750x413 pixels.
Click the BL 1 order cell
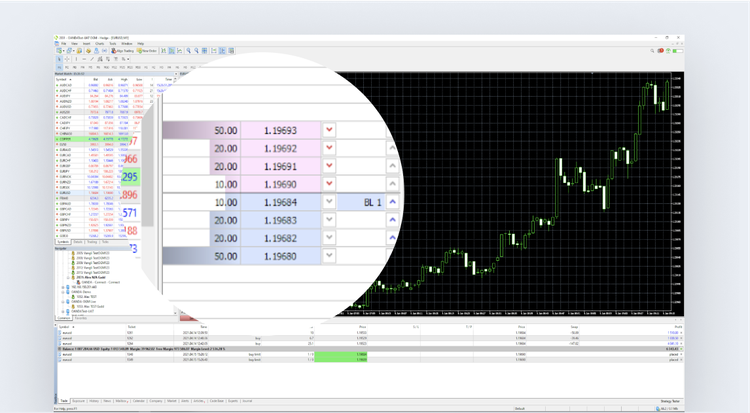[x=358, y=202]
